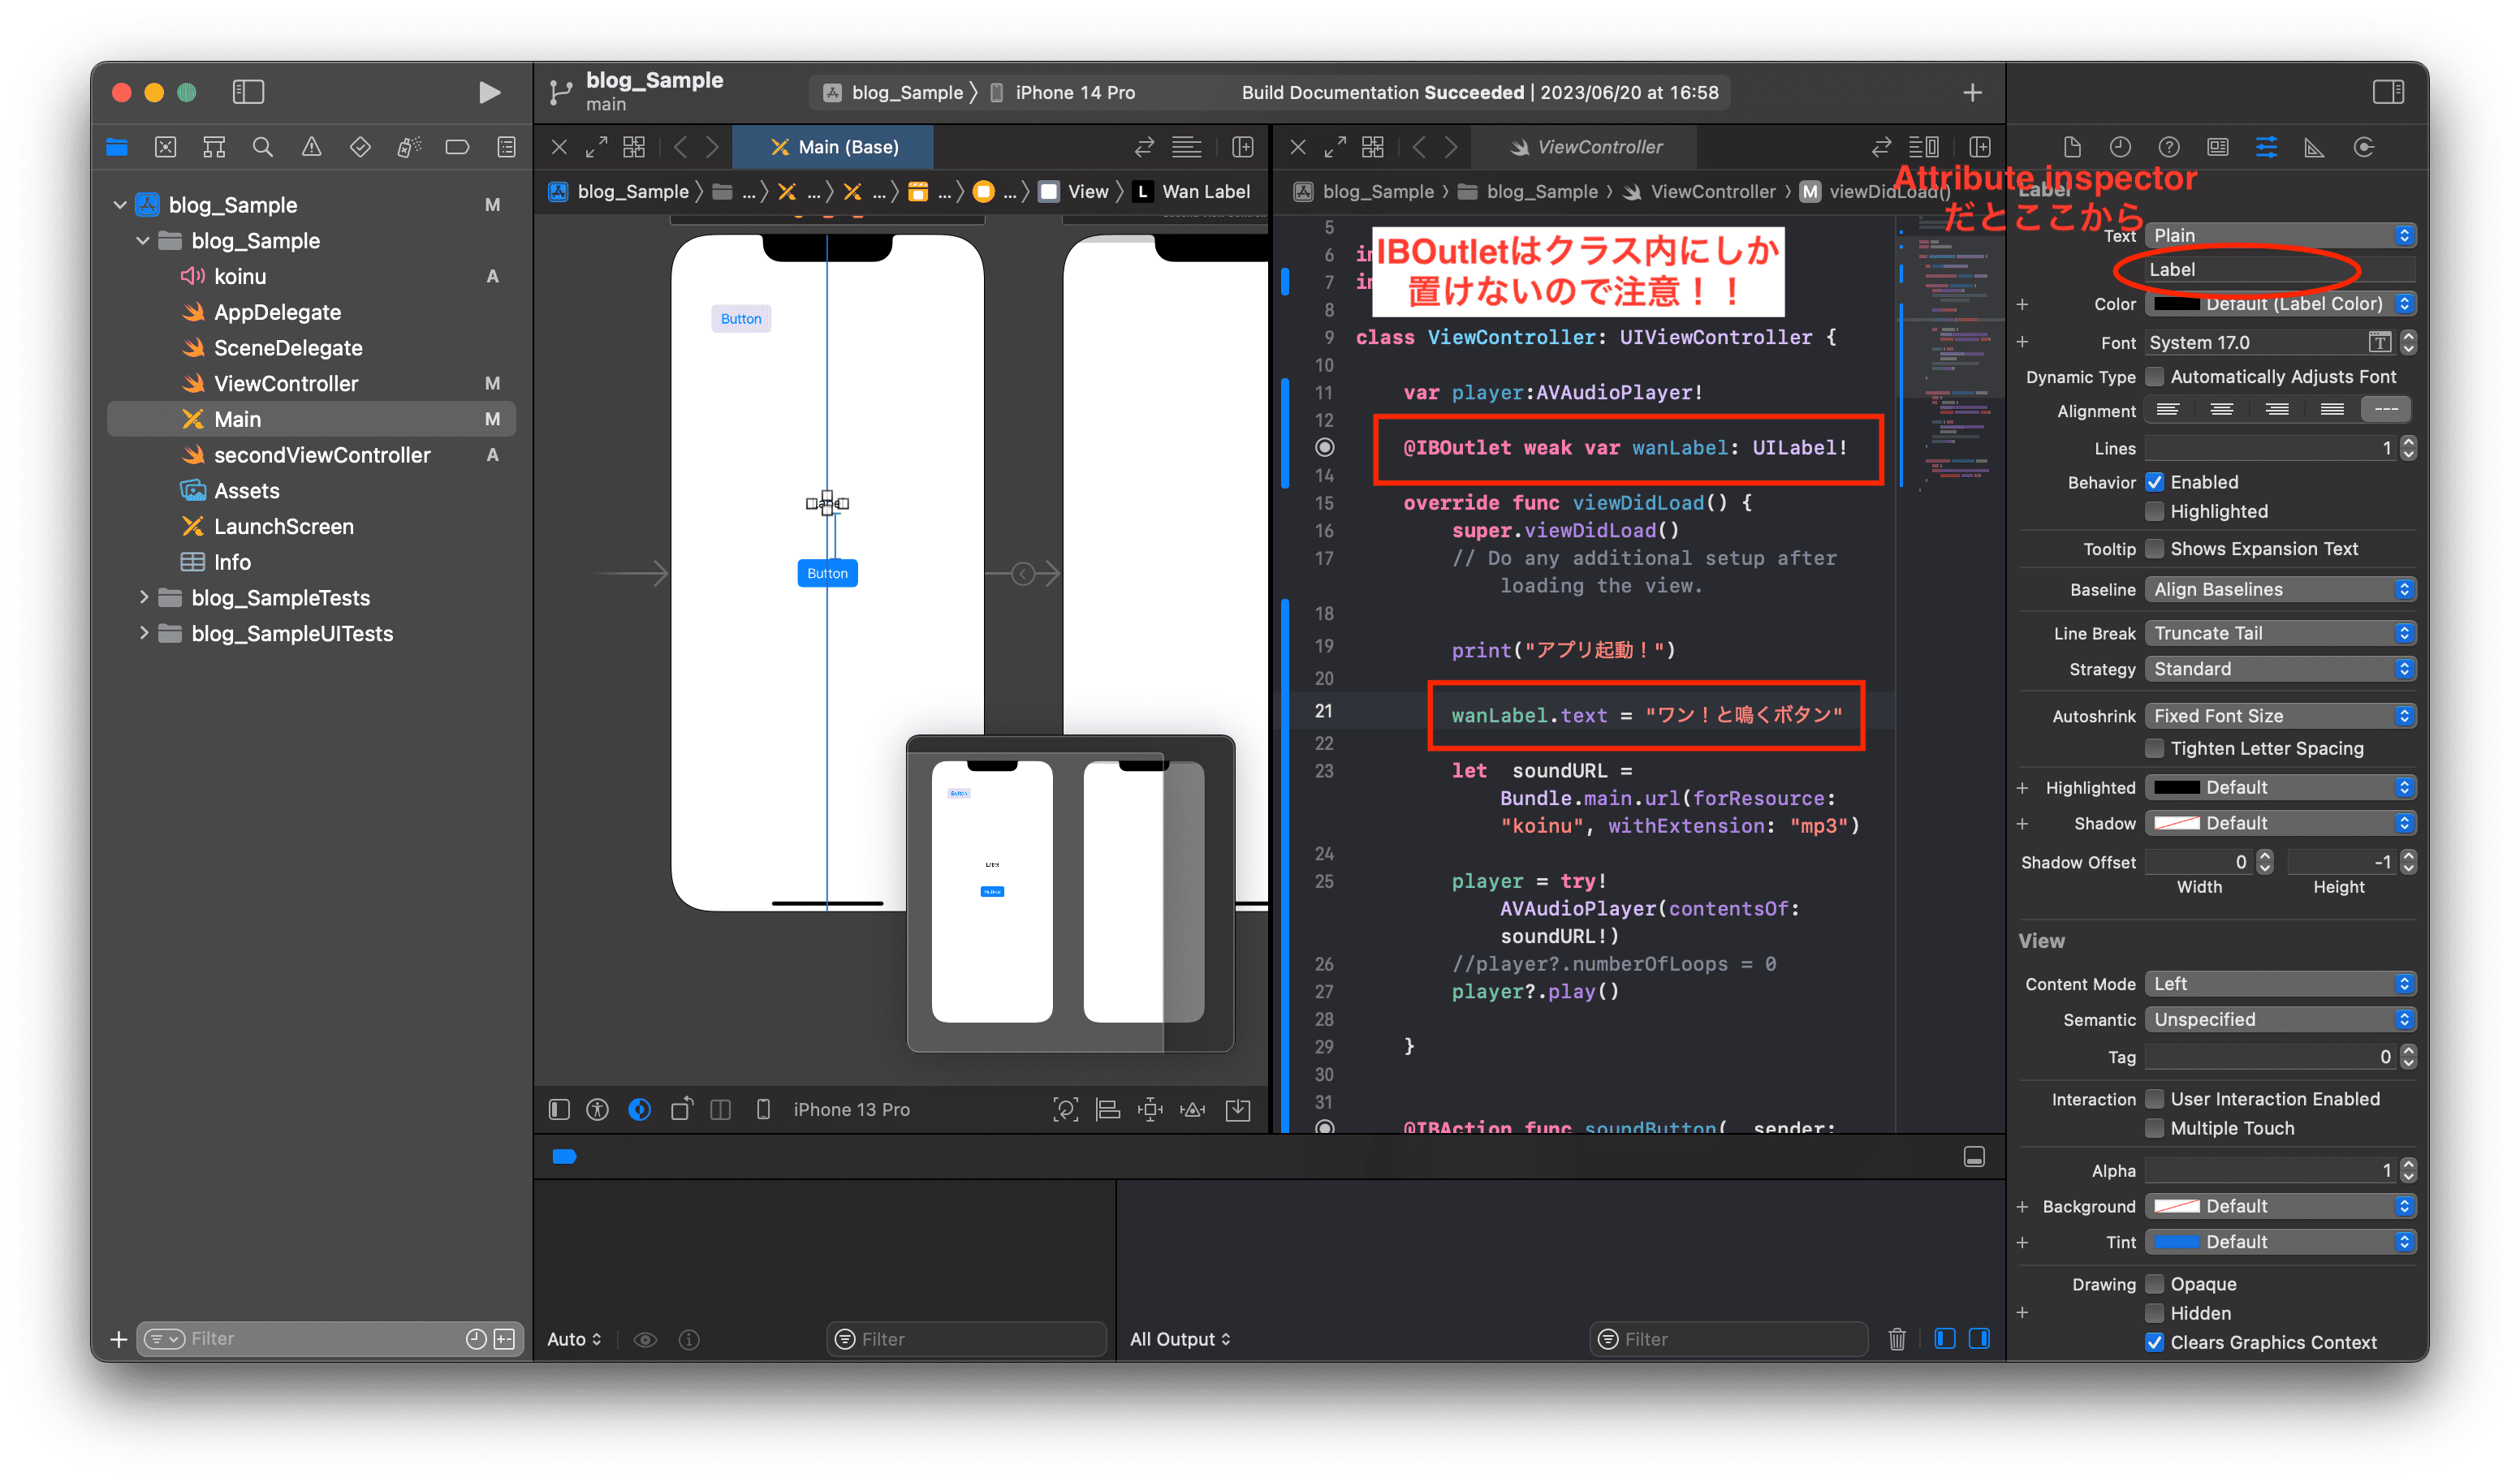
Task: Check the Opaque drawing option
Action: pyautogui.click(x=2155, y=1284)
